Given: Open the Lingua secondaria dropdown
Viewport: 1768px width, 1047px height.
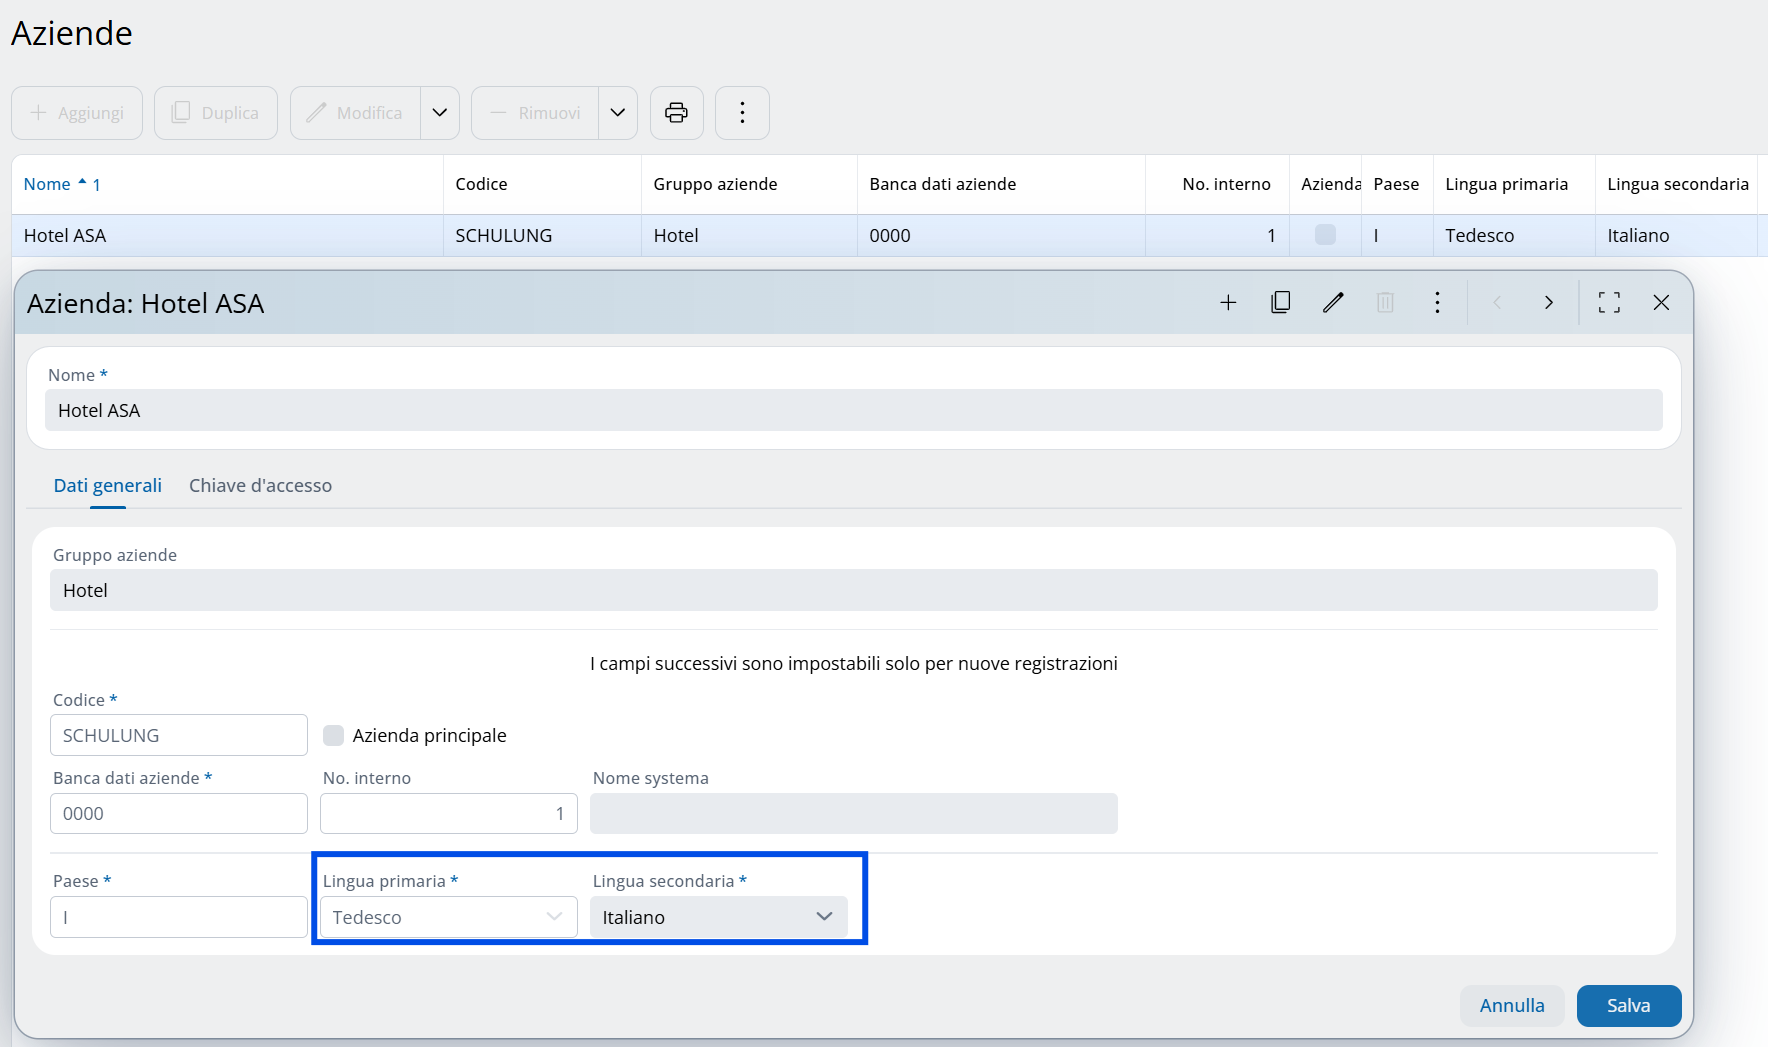Looking at the screenshot, I should coord(718,917).
